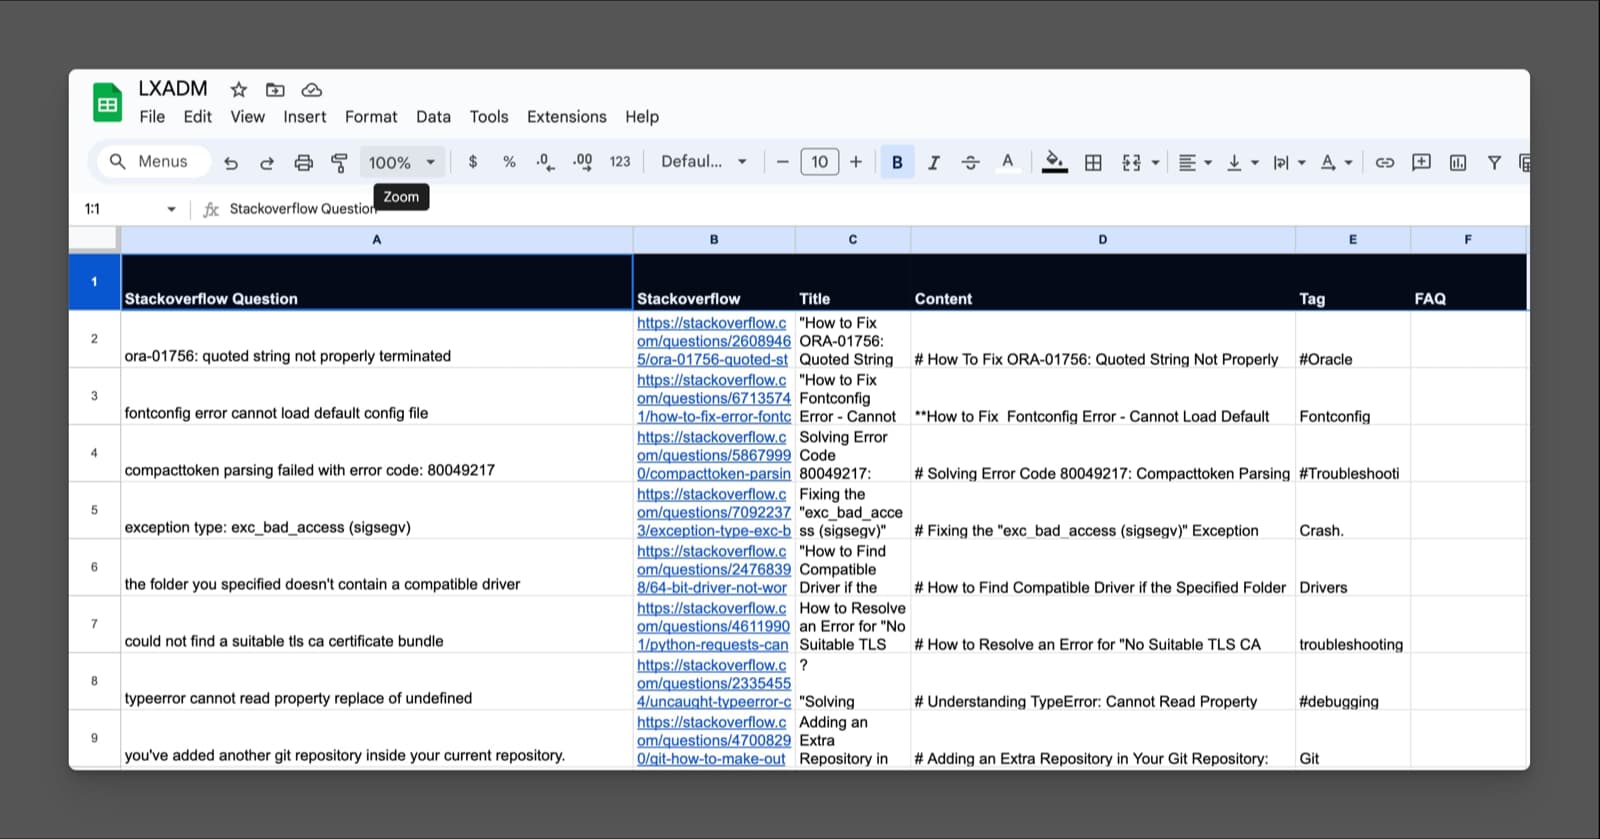This screenshot has height=839, width=1600.
Task: Open the python-requests stackoverflow link
Action: click(713, 626)
